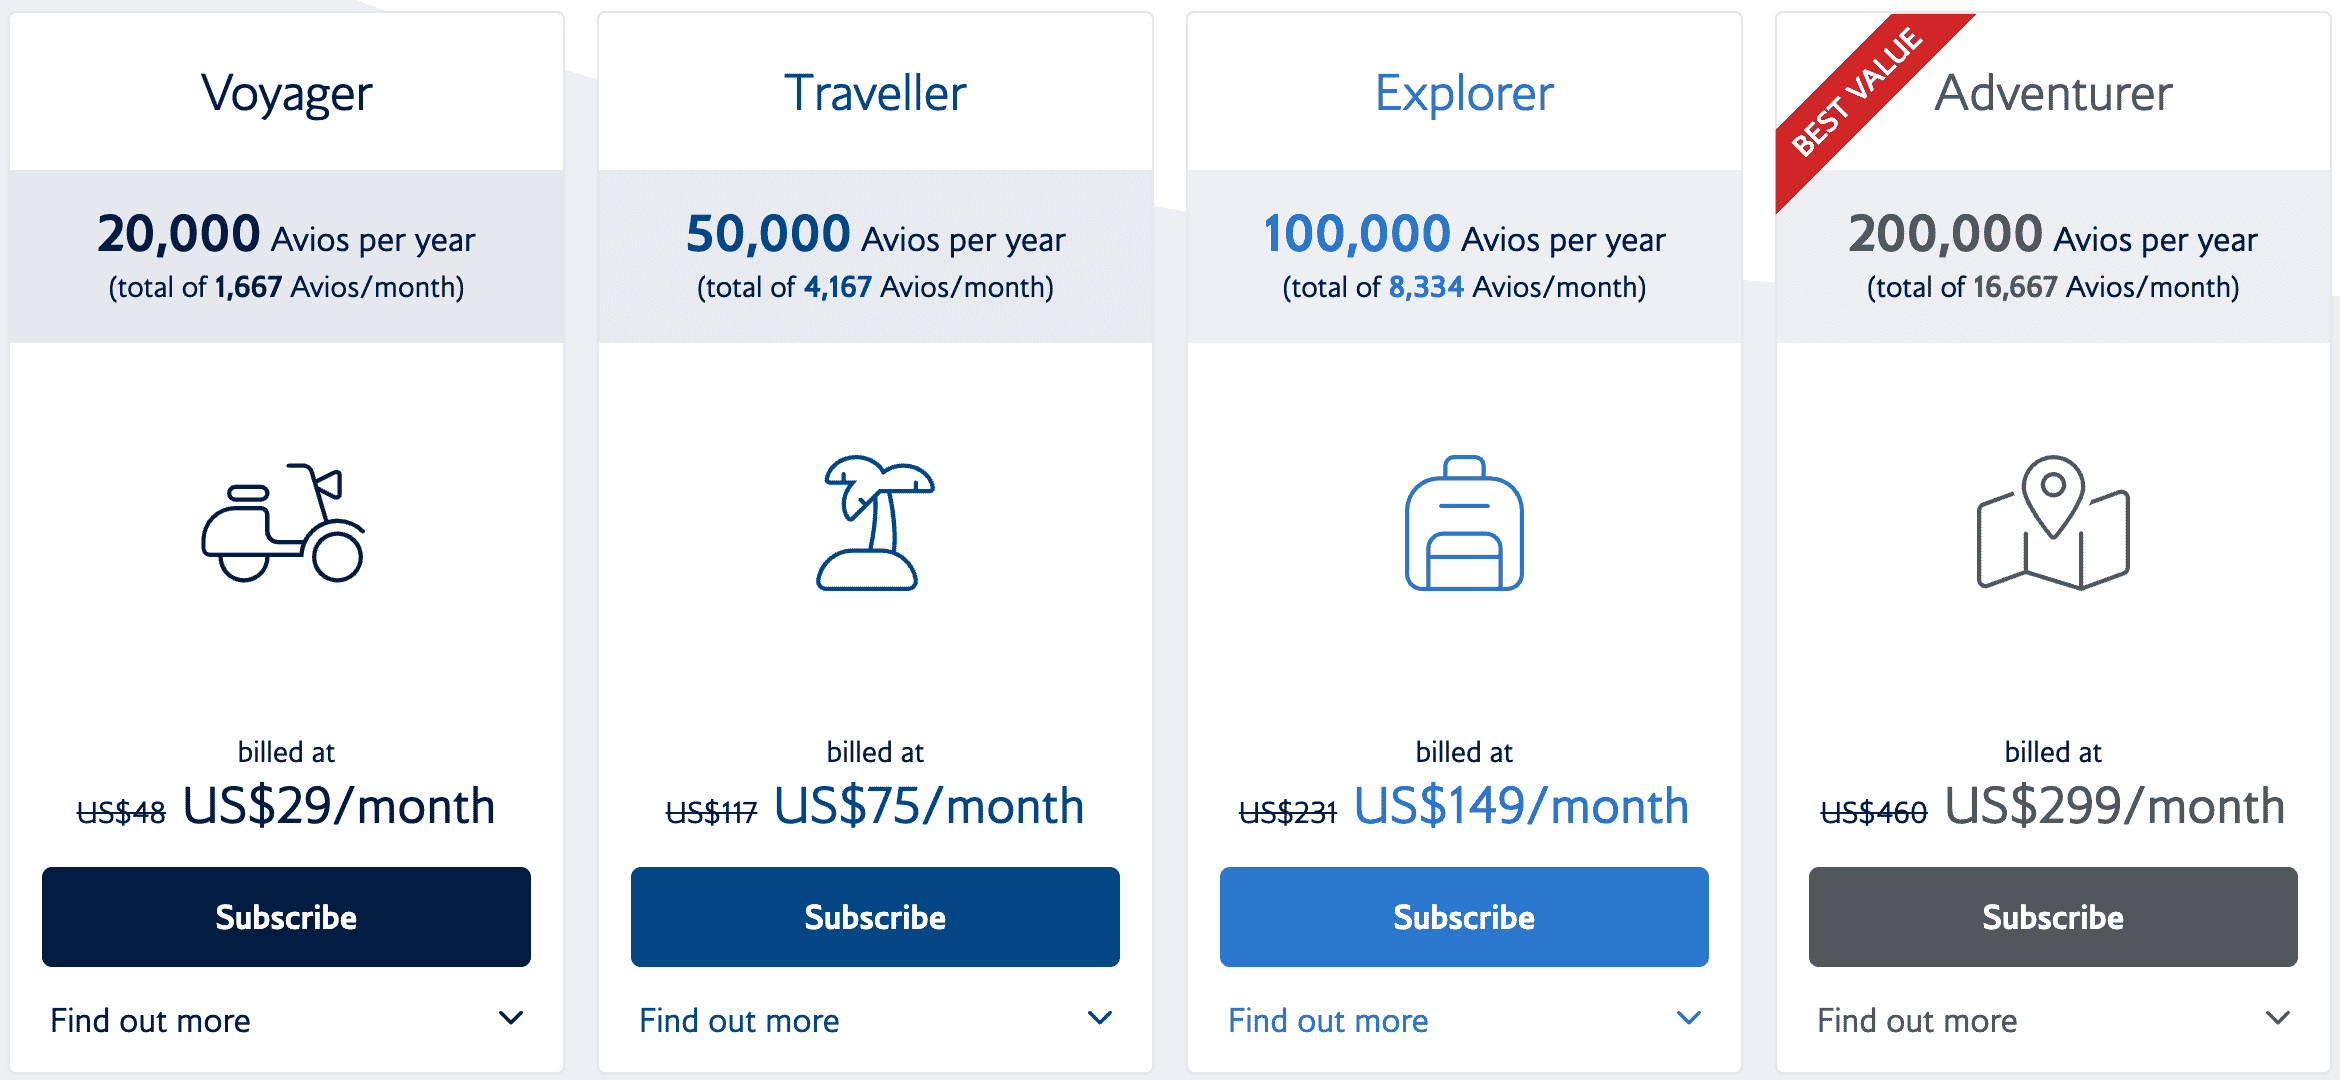Expand Traveller details with chevron arrow
Screen dimensions: 2340x1080
pyautogui.click(x=1100, y=1019)
